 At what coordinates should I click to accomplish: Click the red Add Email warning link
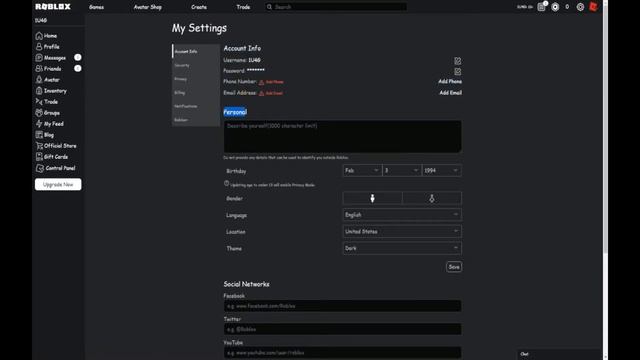pyautogui.click(x=274, y=93)
